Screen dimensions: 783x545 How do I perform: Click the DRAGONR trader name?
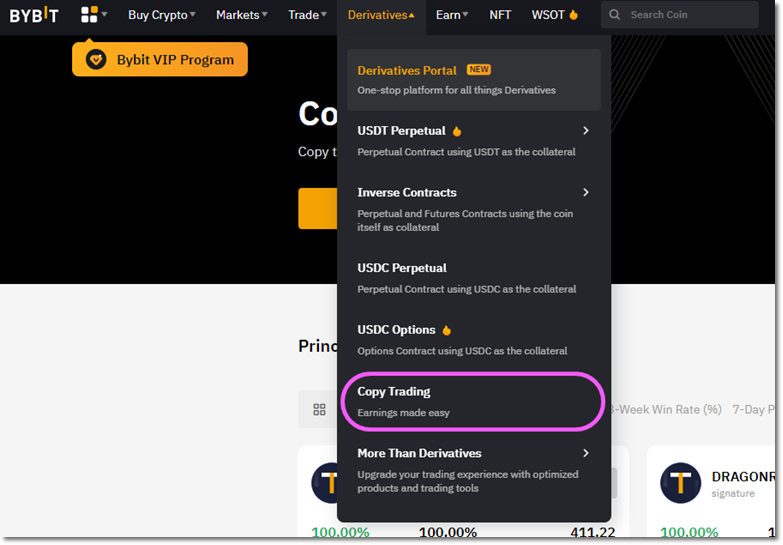[743, 477]
